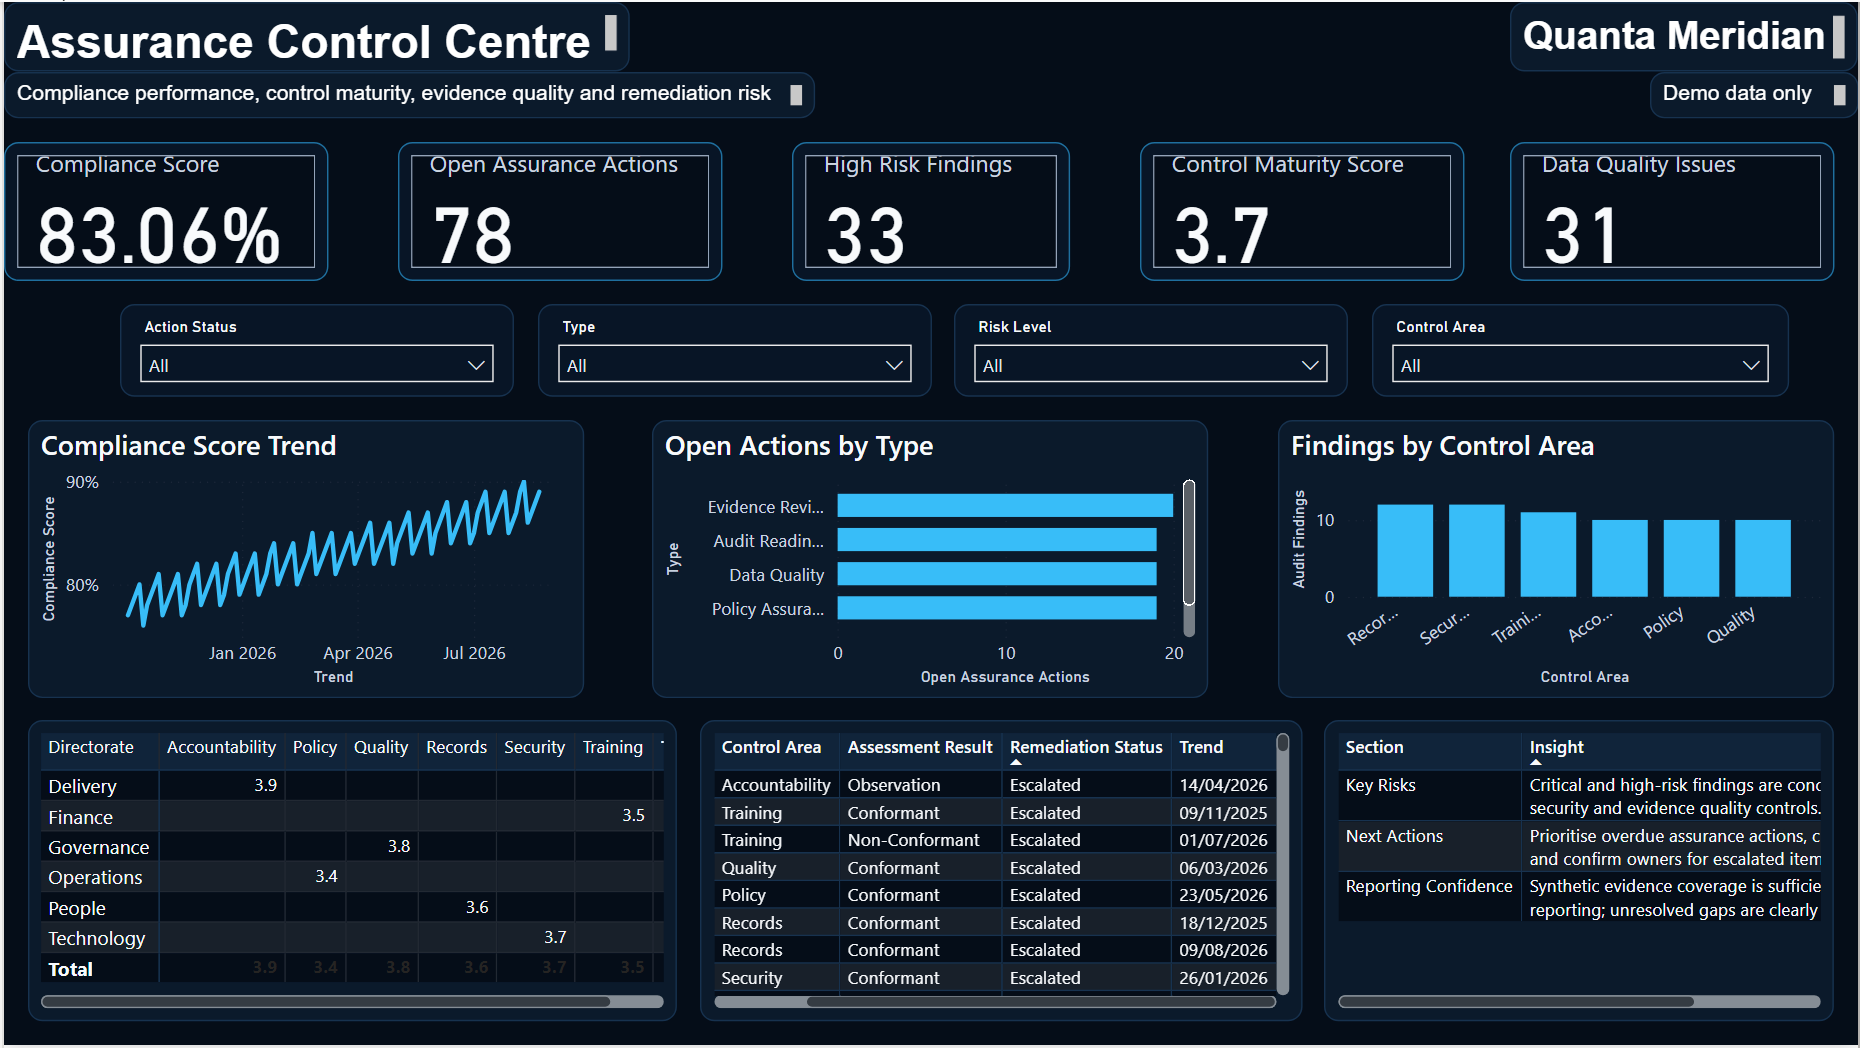Click the Policy Assurance bar in Open Actions
The height and width of the screenshot is (1048, 1860).
click(997, 608)
